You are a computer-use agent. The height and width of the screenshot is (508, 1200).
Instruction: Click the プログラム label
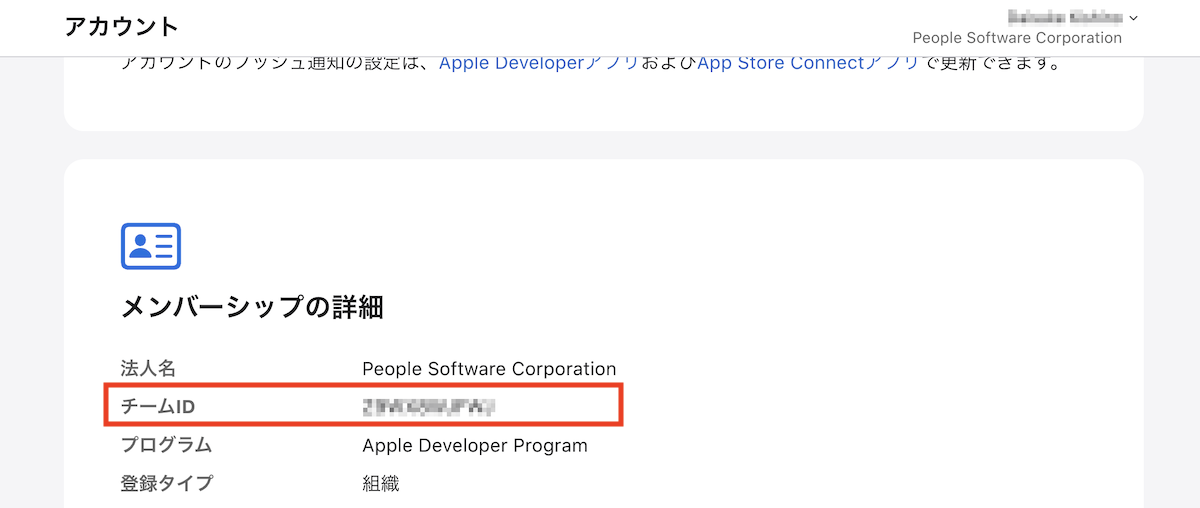point(166,445)
